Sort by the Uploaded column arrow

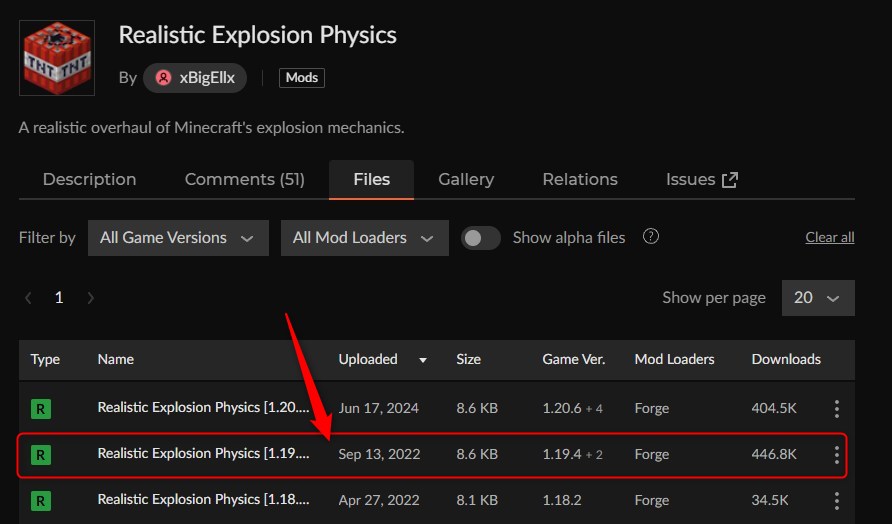tap(423, 360)
